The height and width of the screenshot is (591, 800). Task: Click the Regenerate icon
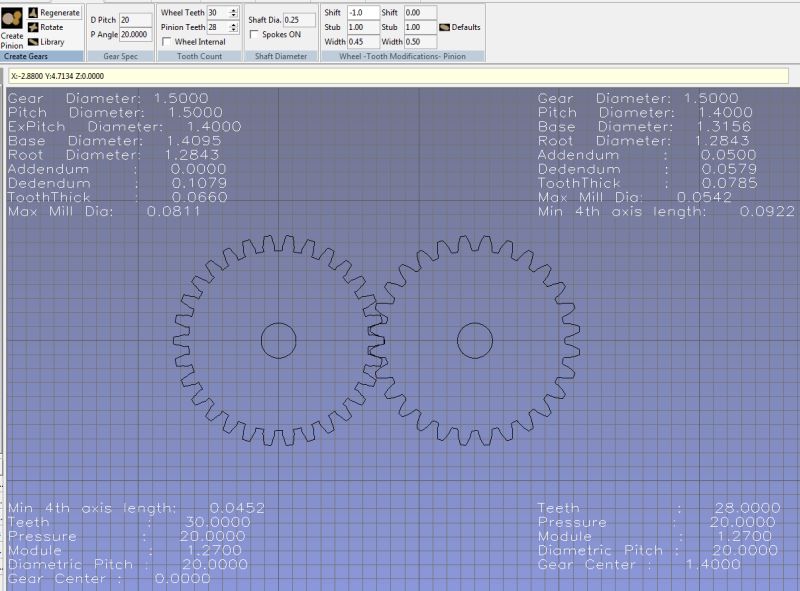(32, 13)
